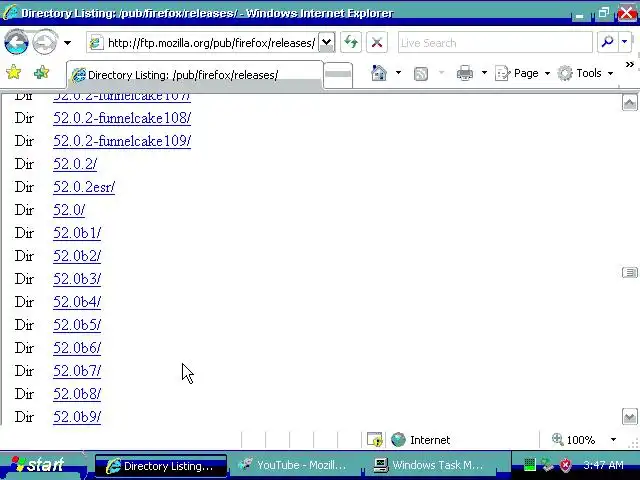The image size is (640, 480).
Task: Select the Directory Listing tab
Action: pos(195,75)
